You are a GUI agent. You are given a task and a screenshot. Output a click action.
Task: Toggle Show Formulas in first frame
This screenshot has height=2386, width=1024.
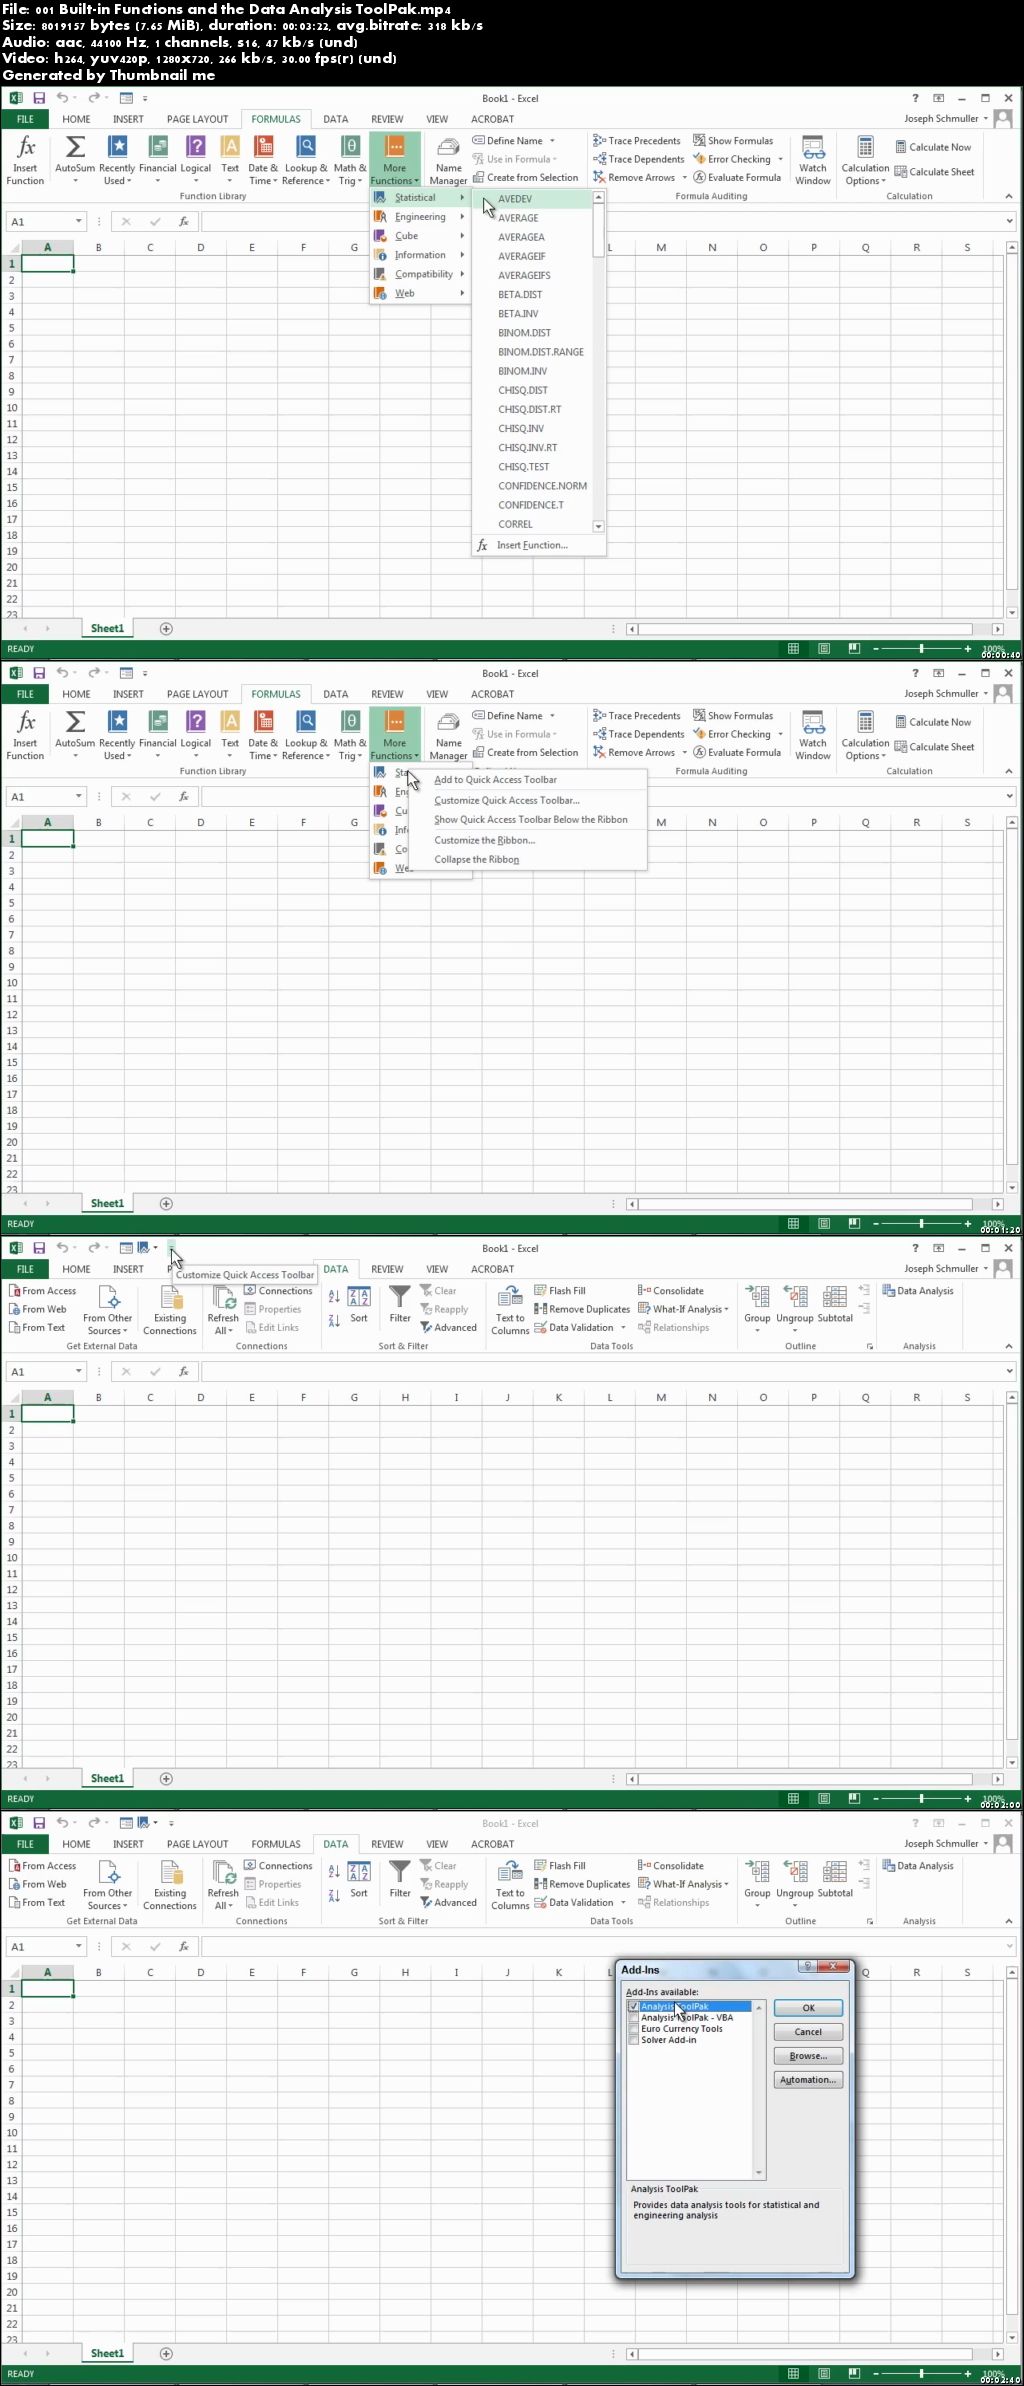tap(733, 141)
